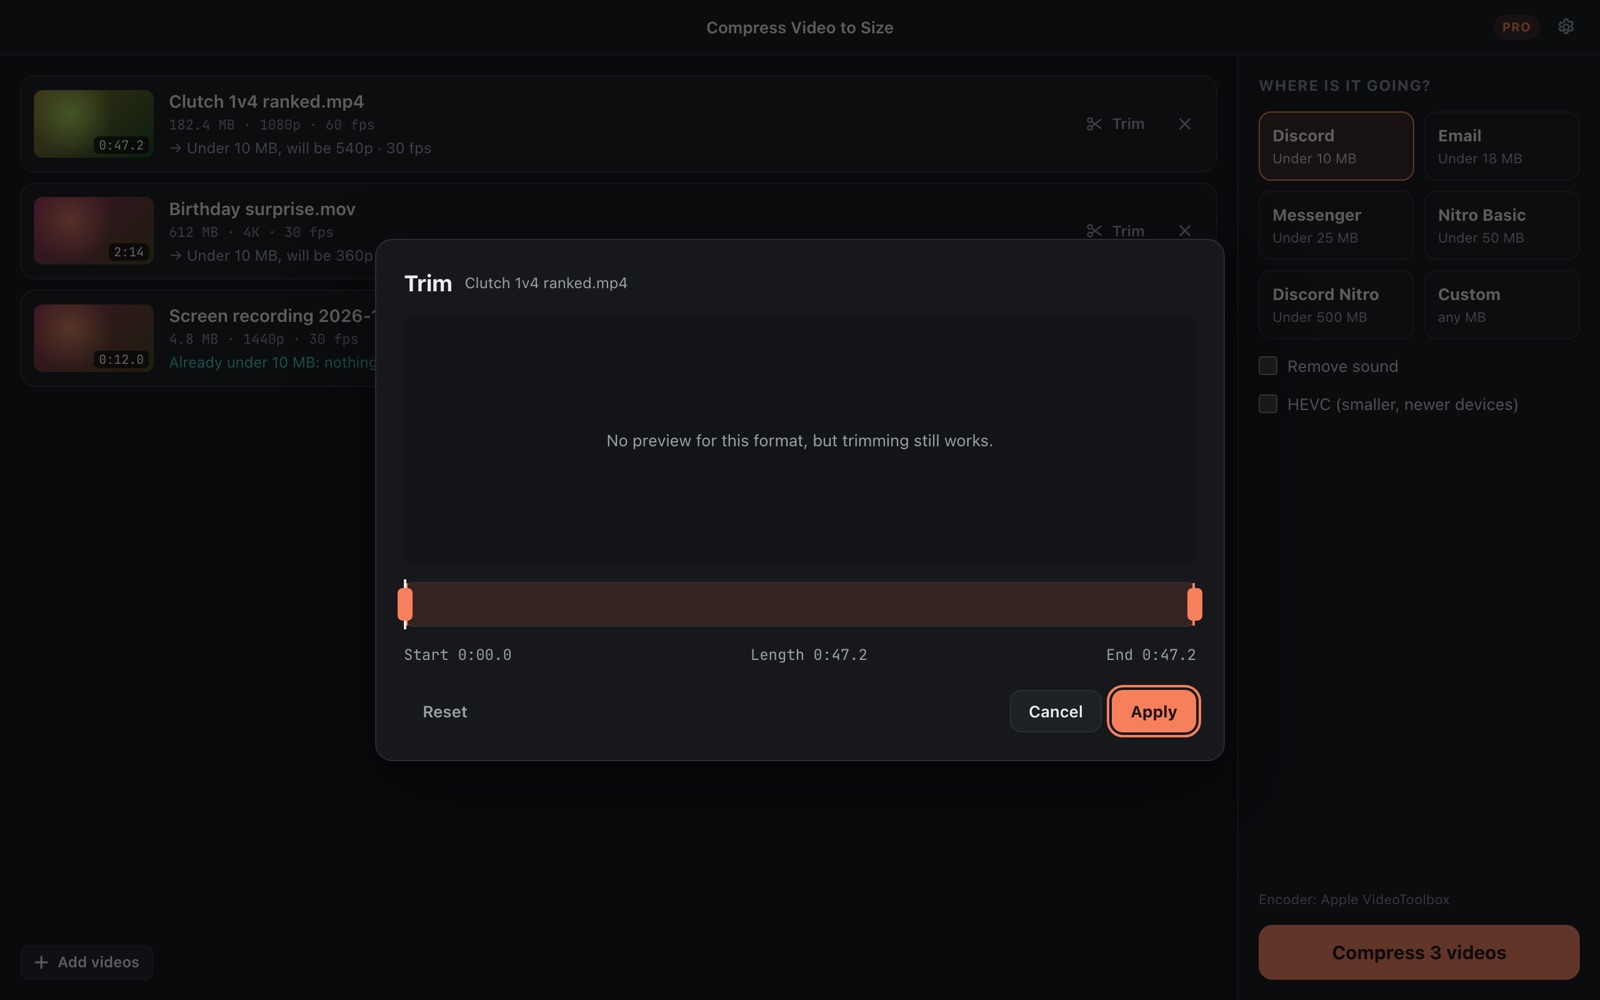Image resolution: width=1600 pixels, height=1000 pixels.
Task: Click the scissors Trim icon for Clutch 1v4 ranked.mp4
Action: click(x=1094, y=124)
